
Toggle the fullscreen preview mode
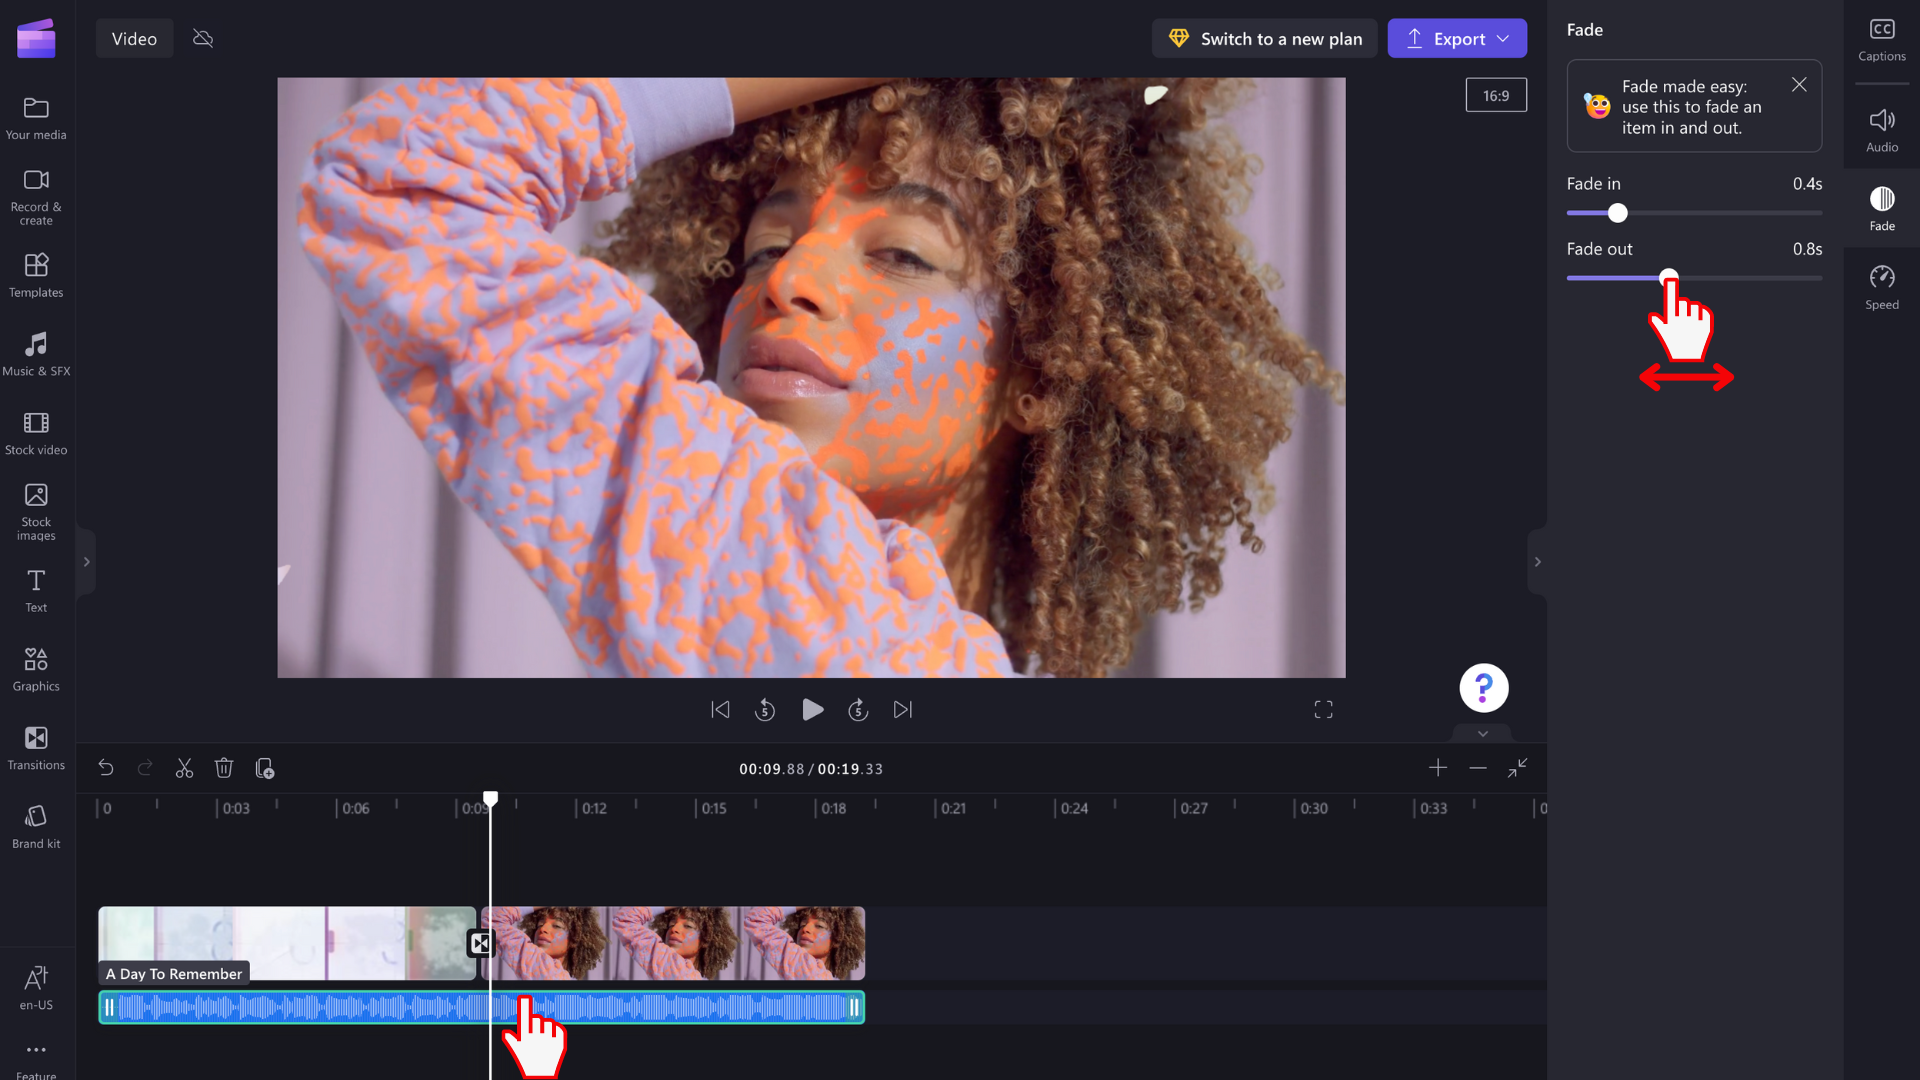point(1323,709)
